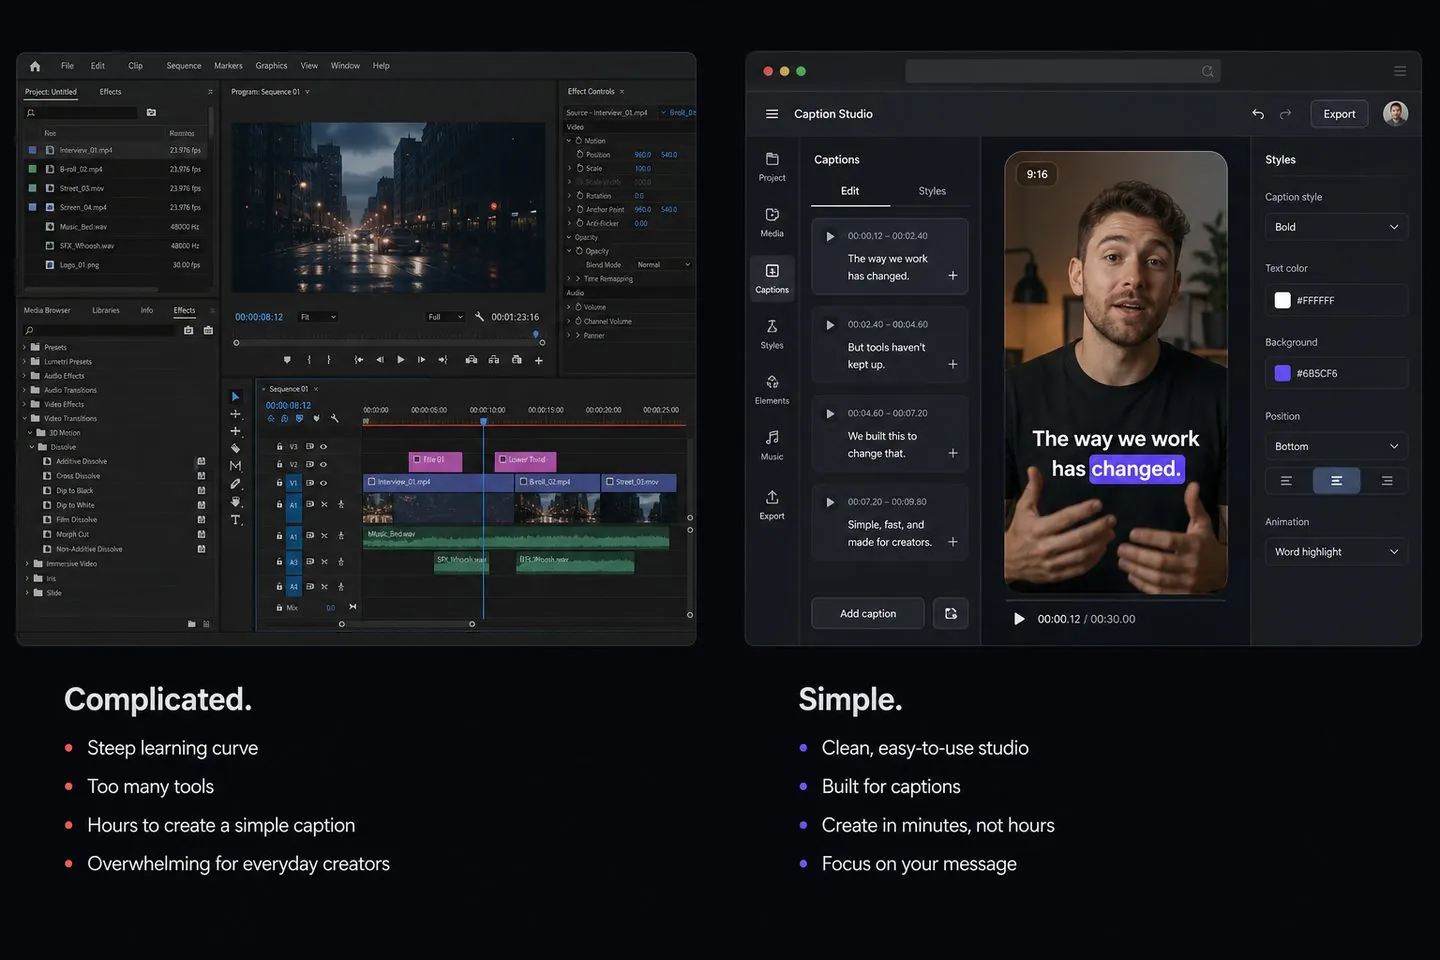Expand the Audio Effects folder
The image size is (1440, 960).
click(25, 376)
